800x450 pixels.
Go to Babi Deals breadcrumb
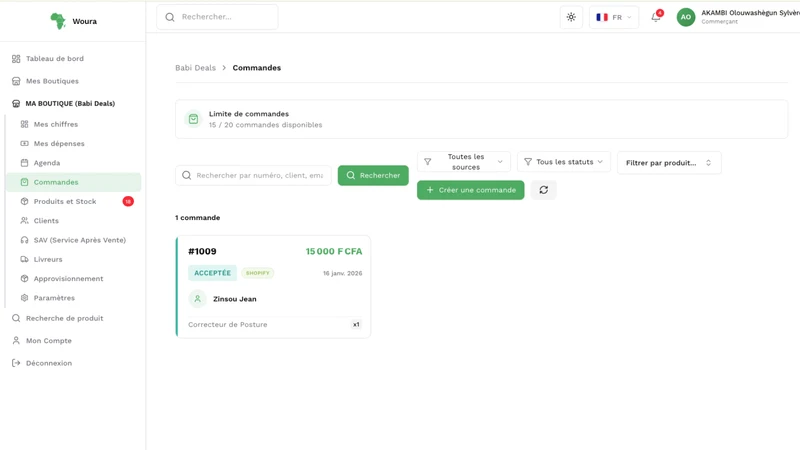click(195, 68)
